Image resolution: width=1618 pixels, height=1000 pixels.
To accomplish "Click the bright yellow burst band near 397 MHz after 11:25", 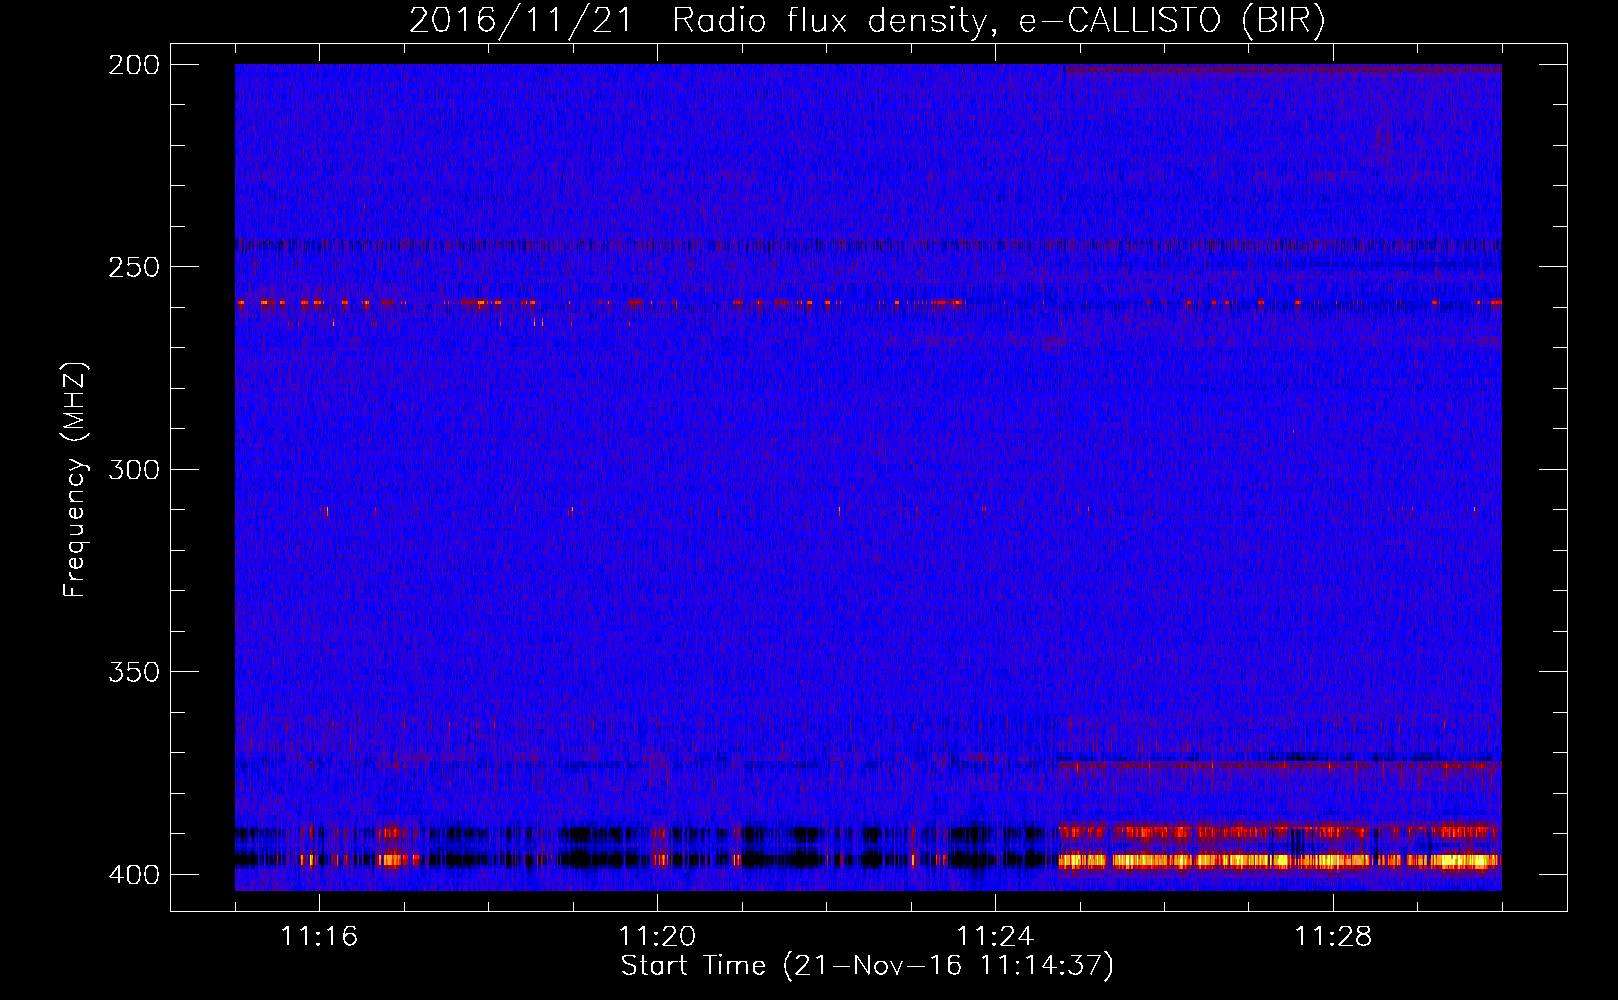I will tap(1280, 860).
